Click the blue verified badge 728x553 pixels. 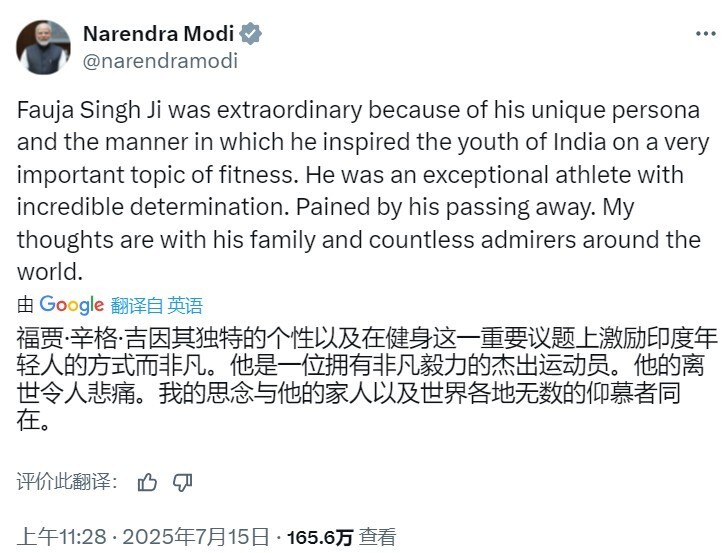[251, 34]
